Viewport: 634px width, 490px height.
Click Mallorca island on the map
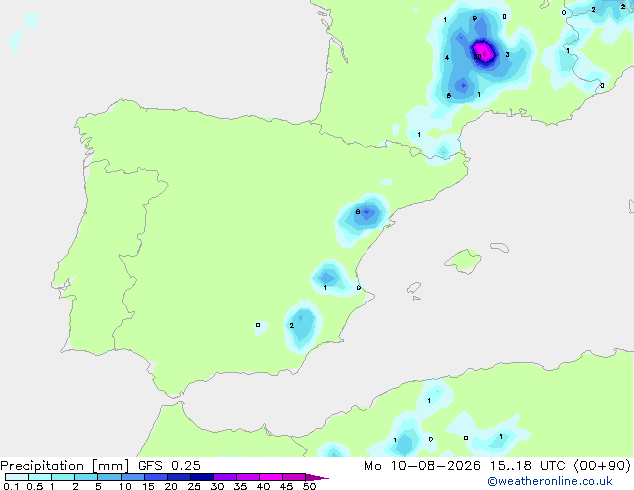click(463, 262)
